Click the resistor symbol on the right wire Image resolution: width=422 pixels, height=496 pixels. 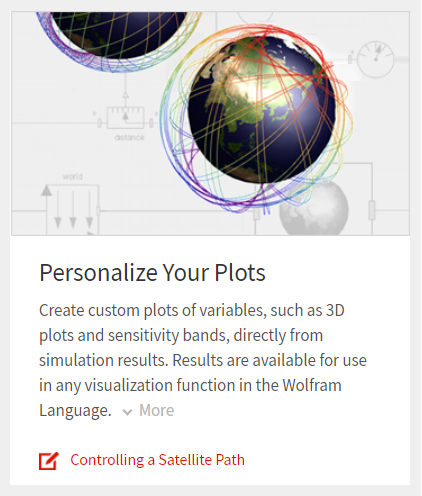click(x=372, y=210)
